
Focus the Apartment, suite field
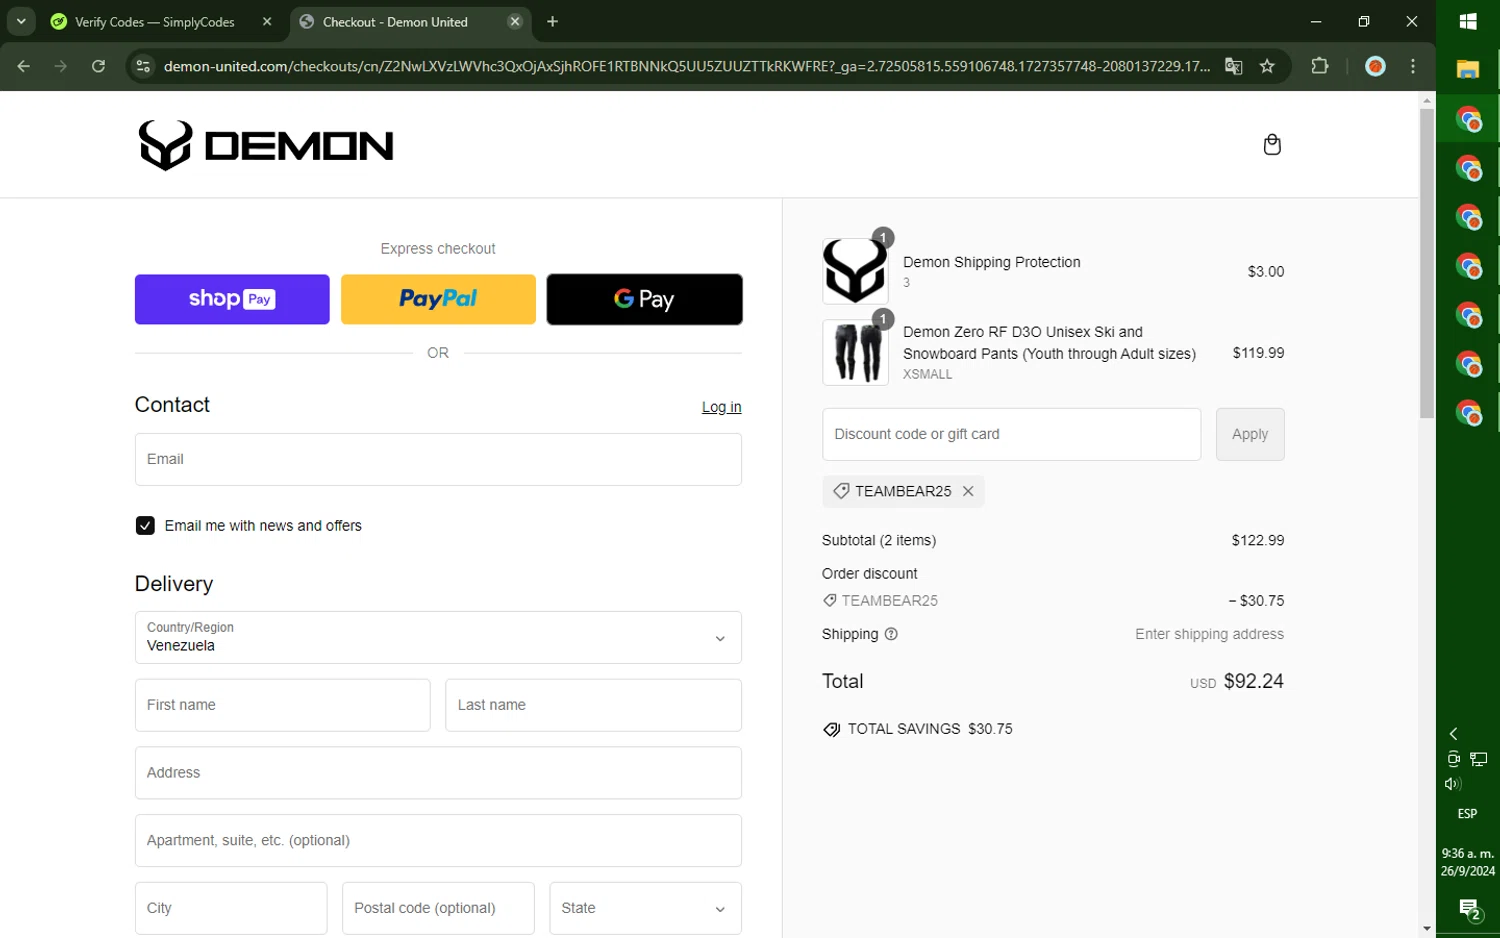(438, 840)
